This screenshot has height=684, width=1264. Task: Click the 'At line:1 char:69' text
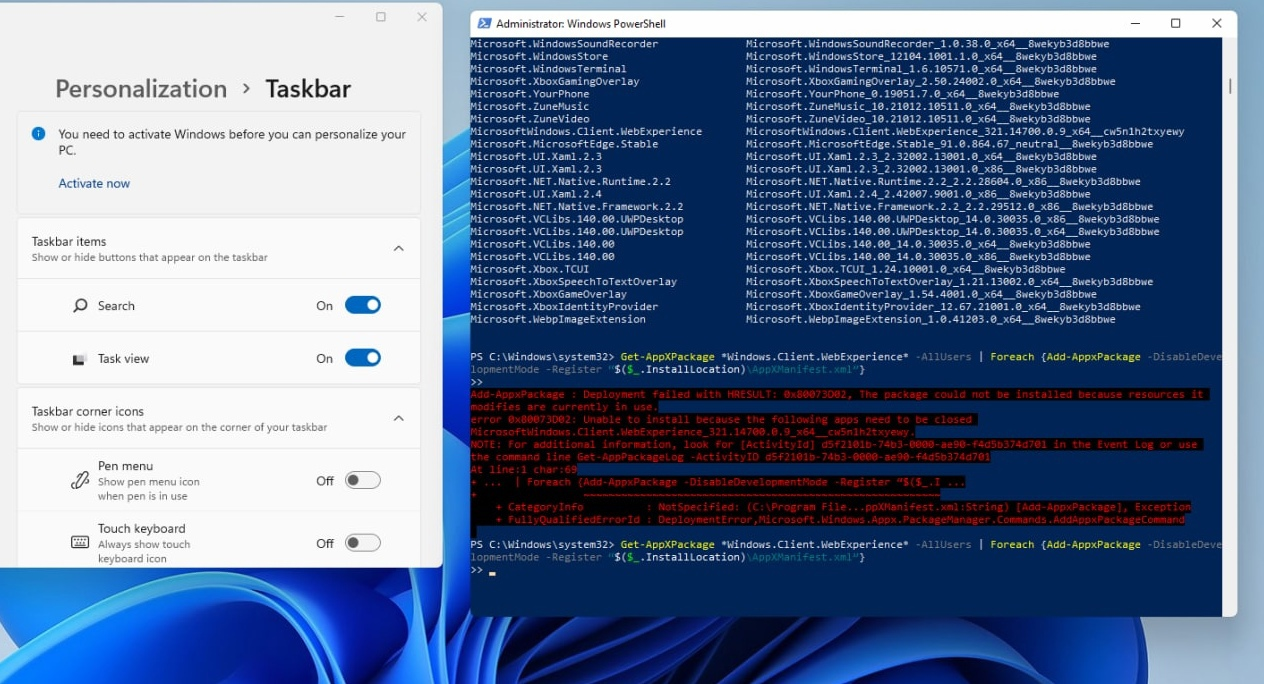[523, 469]
